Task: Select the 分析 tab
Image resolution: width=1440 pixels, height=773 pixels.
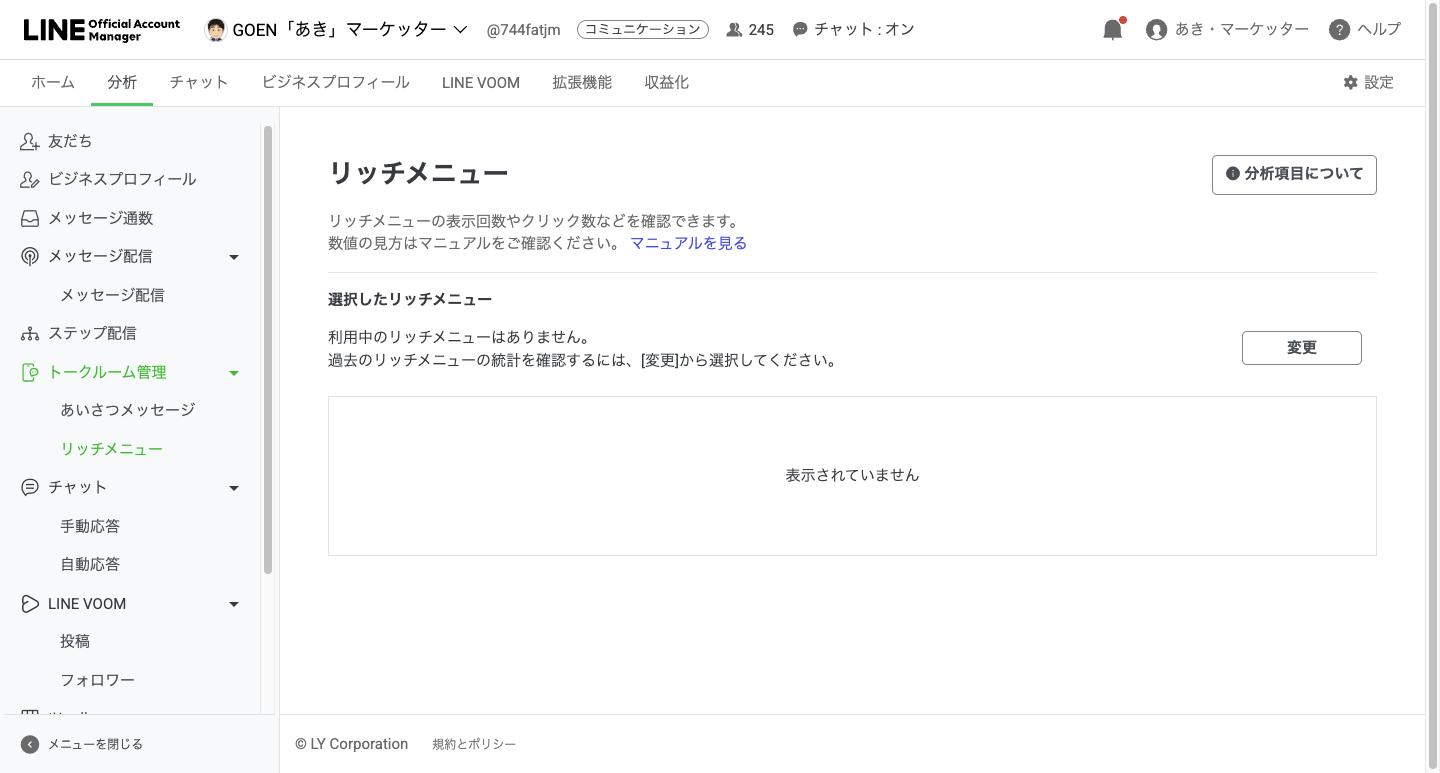Action: click(x=122, y=82)
